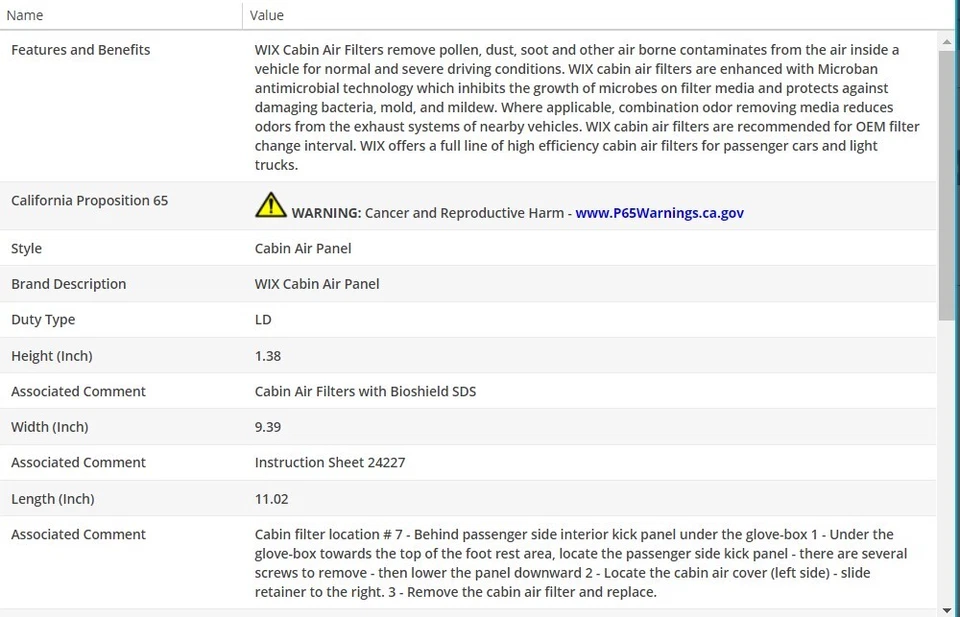
Task: Select the California Proposition 65 label
Action: coord(89,201)
